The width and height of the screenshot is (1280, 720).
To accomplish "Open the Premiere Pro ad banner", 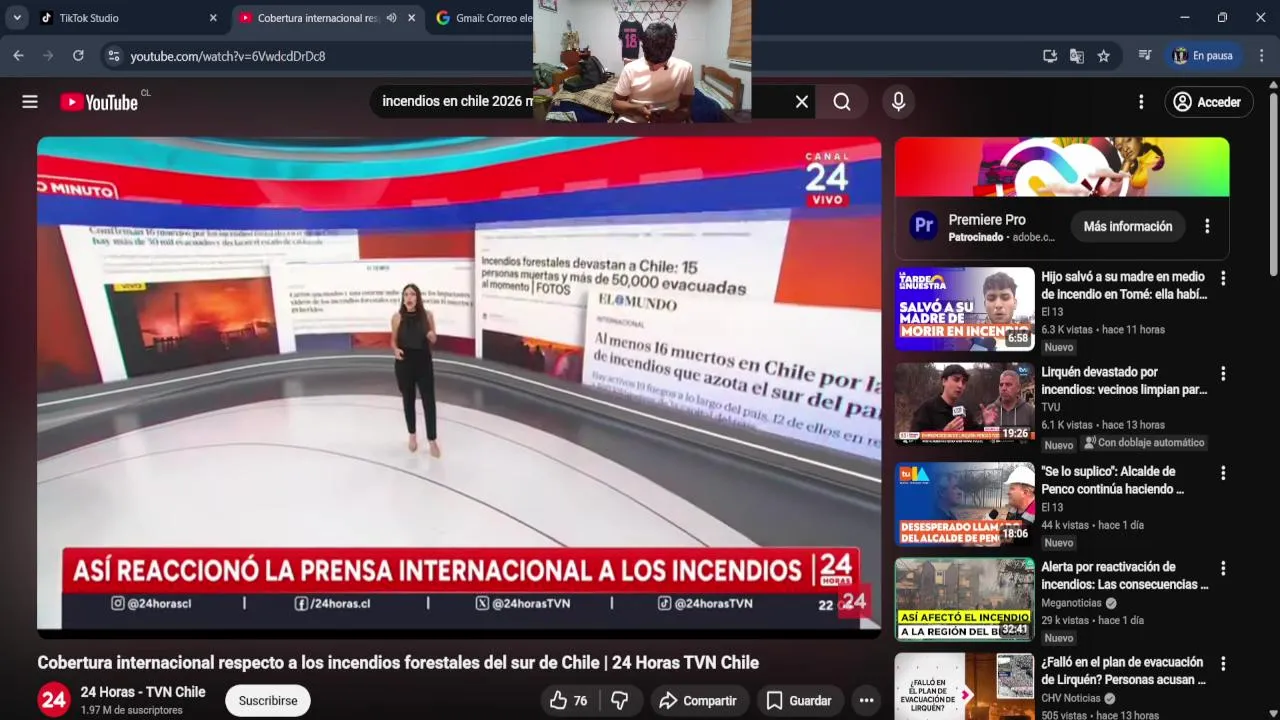I will click(x=1062, y=167).
